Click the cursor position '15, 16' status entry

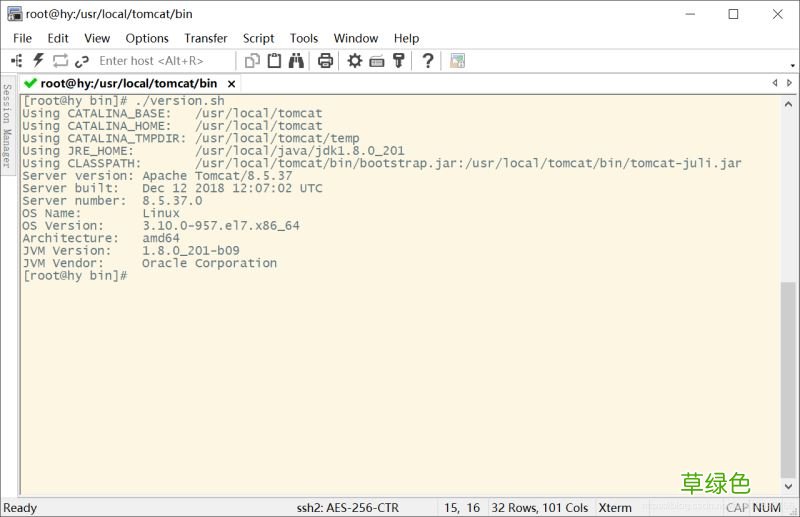(x=462, y=508)
